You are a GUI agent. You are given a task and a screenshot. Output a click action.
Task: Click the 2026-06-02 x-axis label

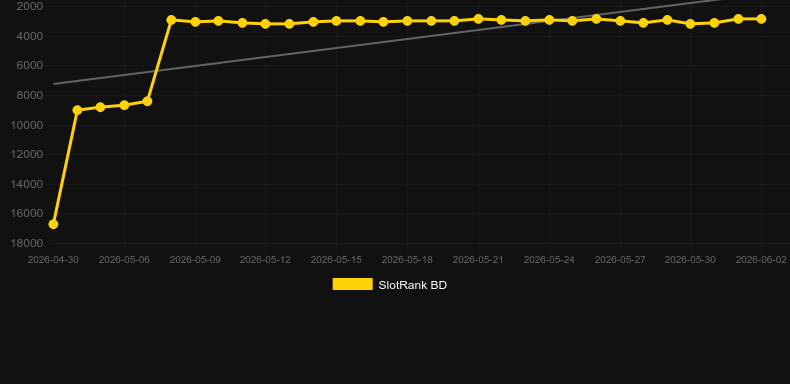pos(761,260)
